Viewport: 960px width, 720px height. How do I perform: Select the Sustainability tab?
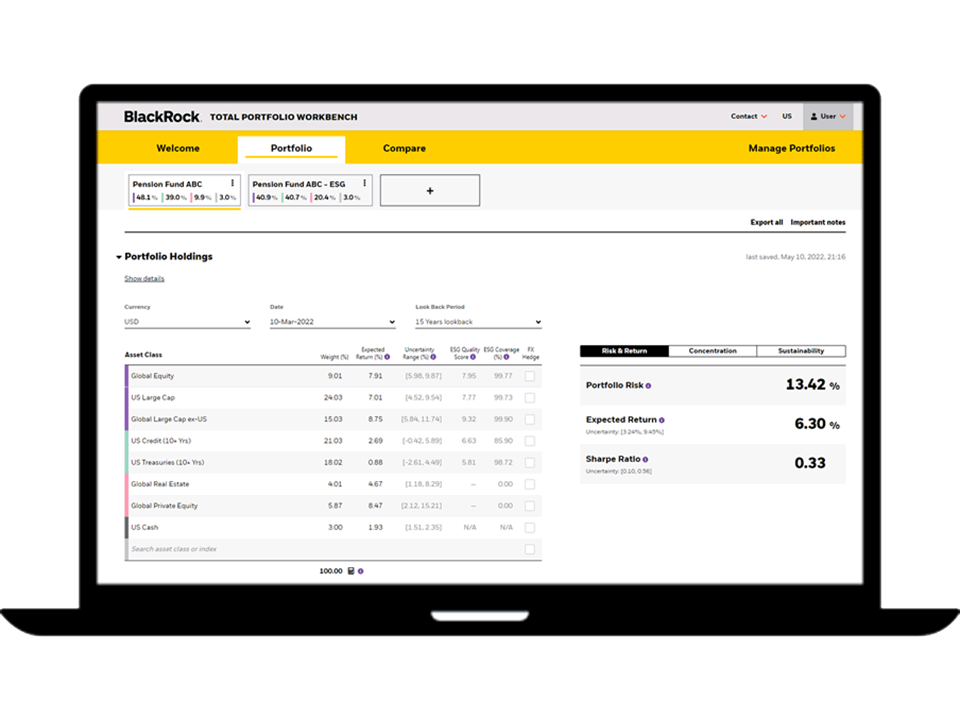click(x=802, y=351)
